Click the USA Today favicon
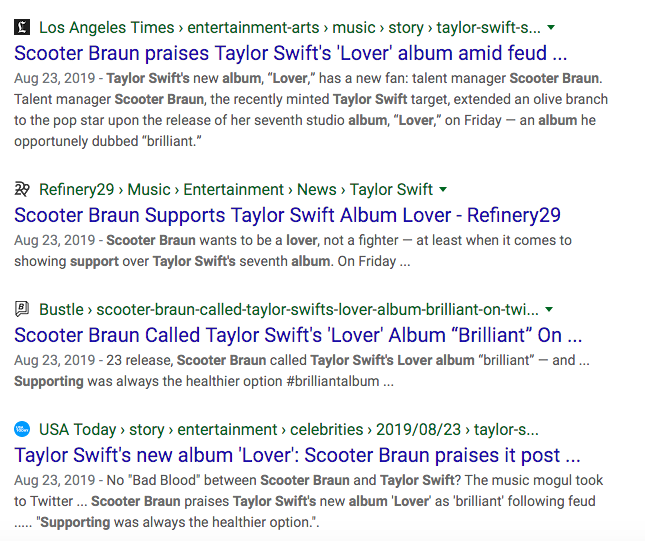 22,429
